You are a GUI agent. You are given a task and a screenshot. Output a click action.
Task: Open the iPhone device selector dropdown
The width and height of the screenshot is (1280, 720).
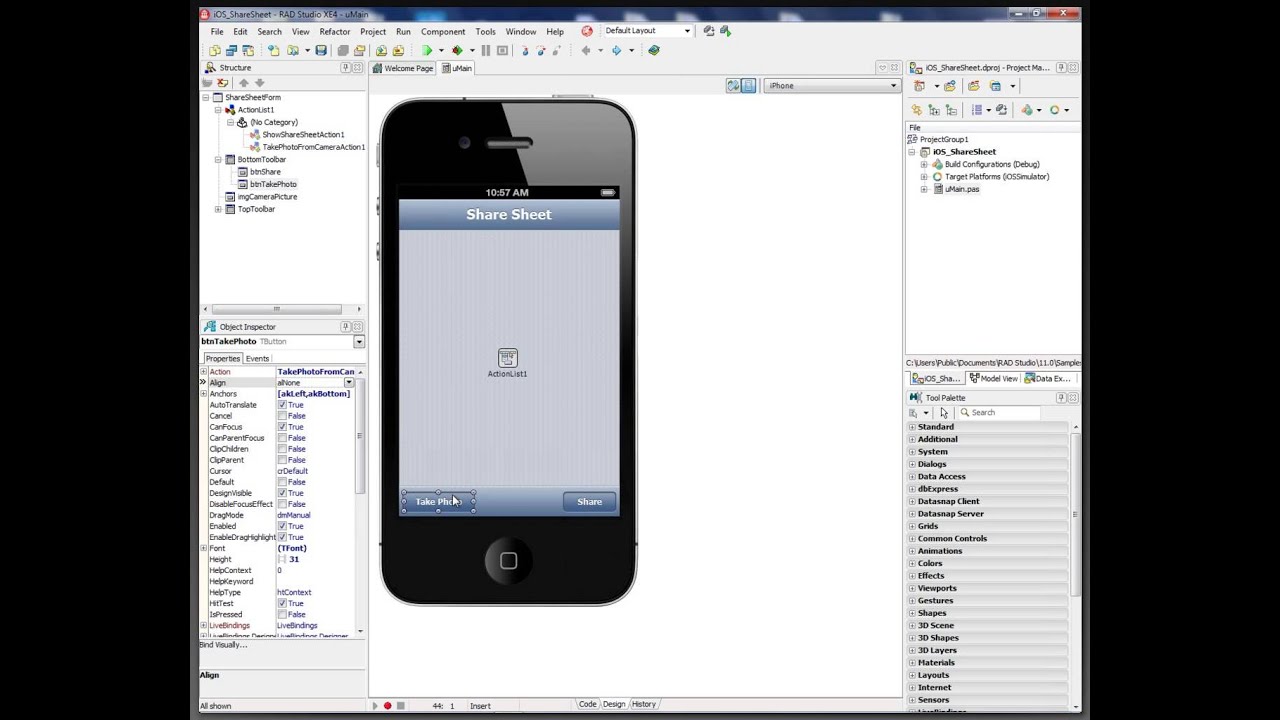pyautogui.click(x=894, y=86)
